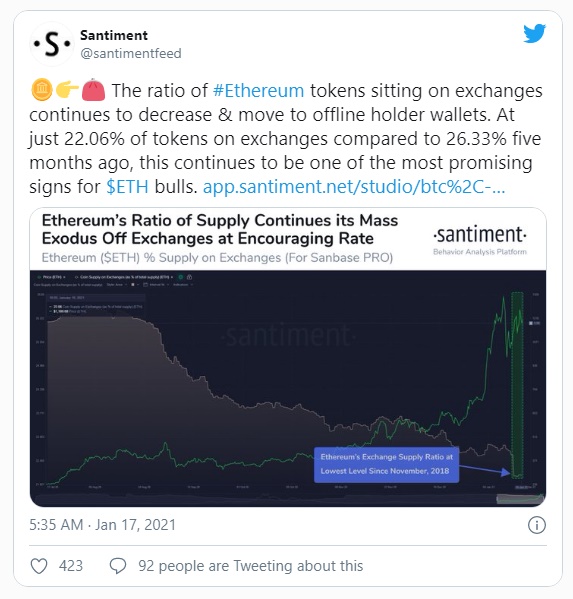The image size is (573, 599).
Task: Like the tweet with the heart icon
Action: click(39, 566)
